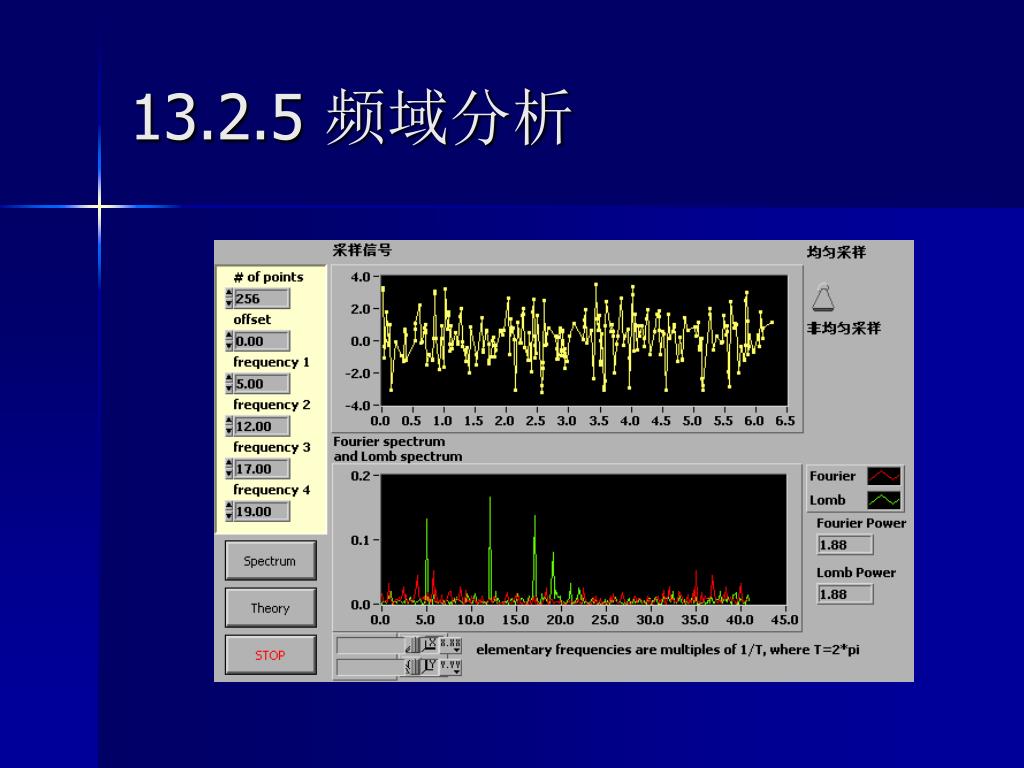Click the yellow sampled signal plot

coord(584,341)
